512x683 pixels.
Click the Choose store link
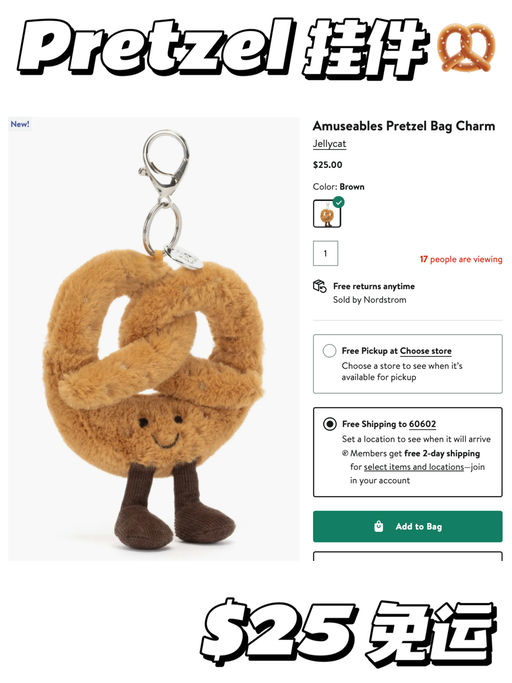(x=426, y=351)
